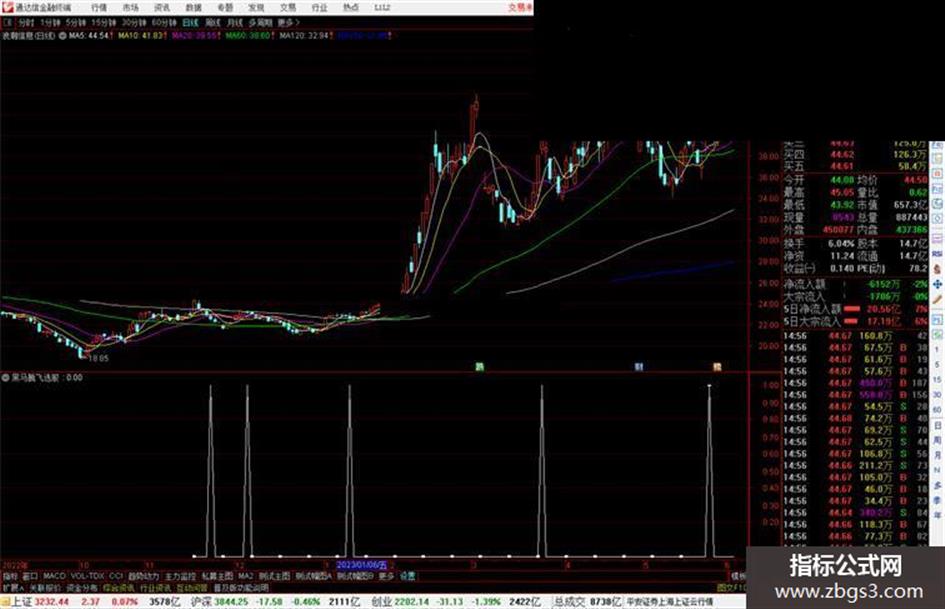Click the icon beside 黑马腾飞选股 indicator label
Viewport: 945px width, 609px height.
coord(5,378)
